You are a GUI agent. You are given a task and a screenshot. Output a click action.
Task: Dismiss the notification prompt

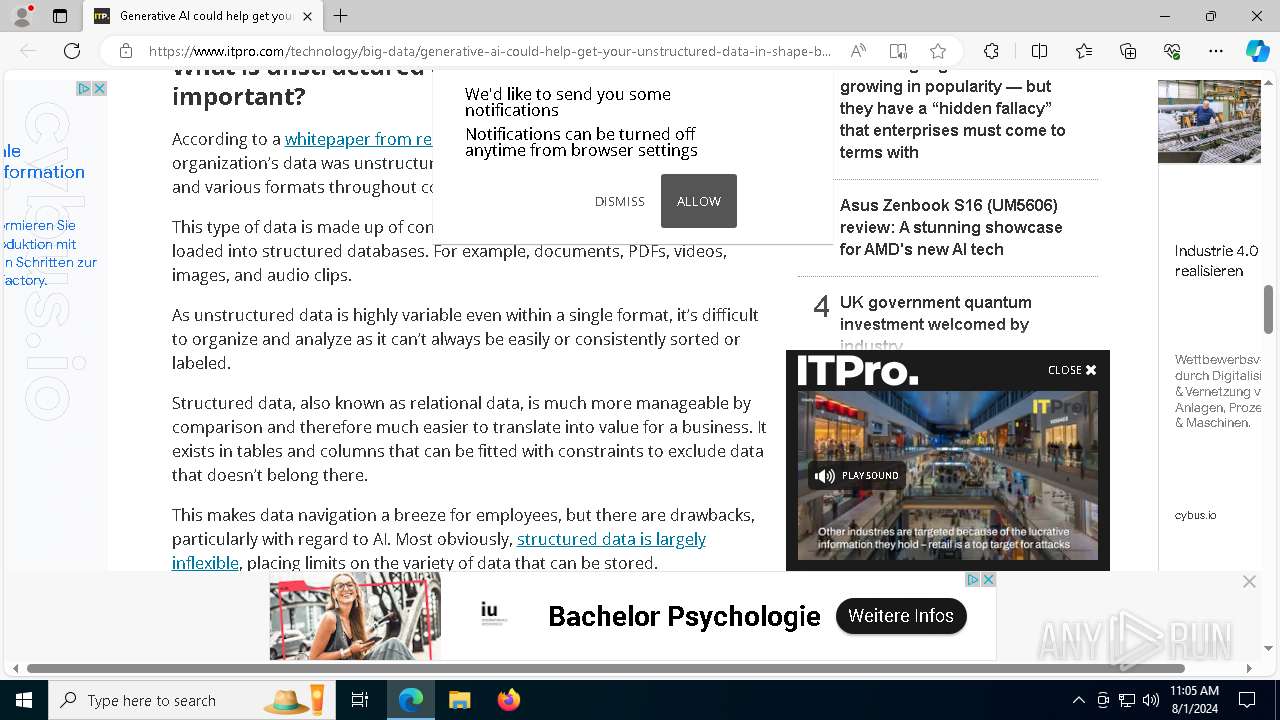tap(620, 201)
